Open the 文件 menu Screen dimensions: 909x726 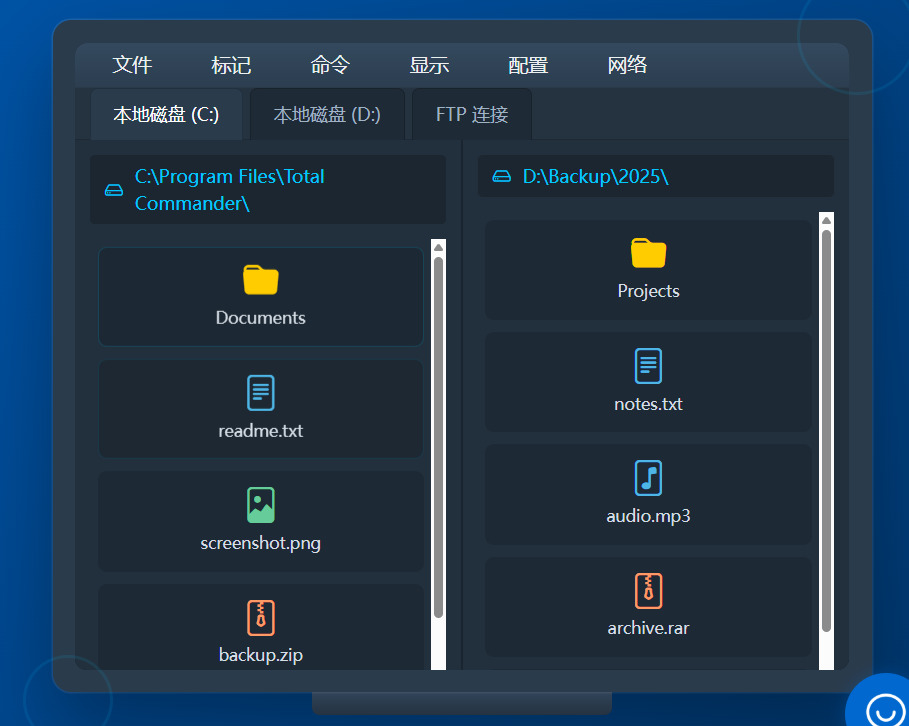(132, 65)
